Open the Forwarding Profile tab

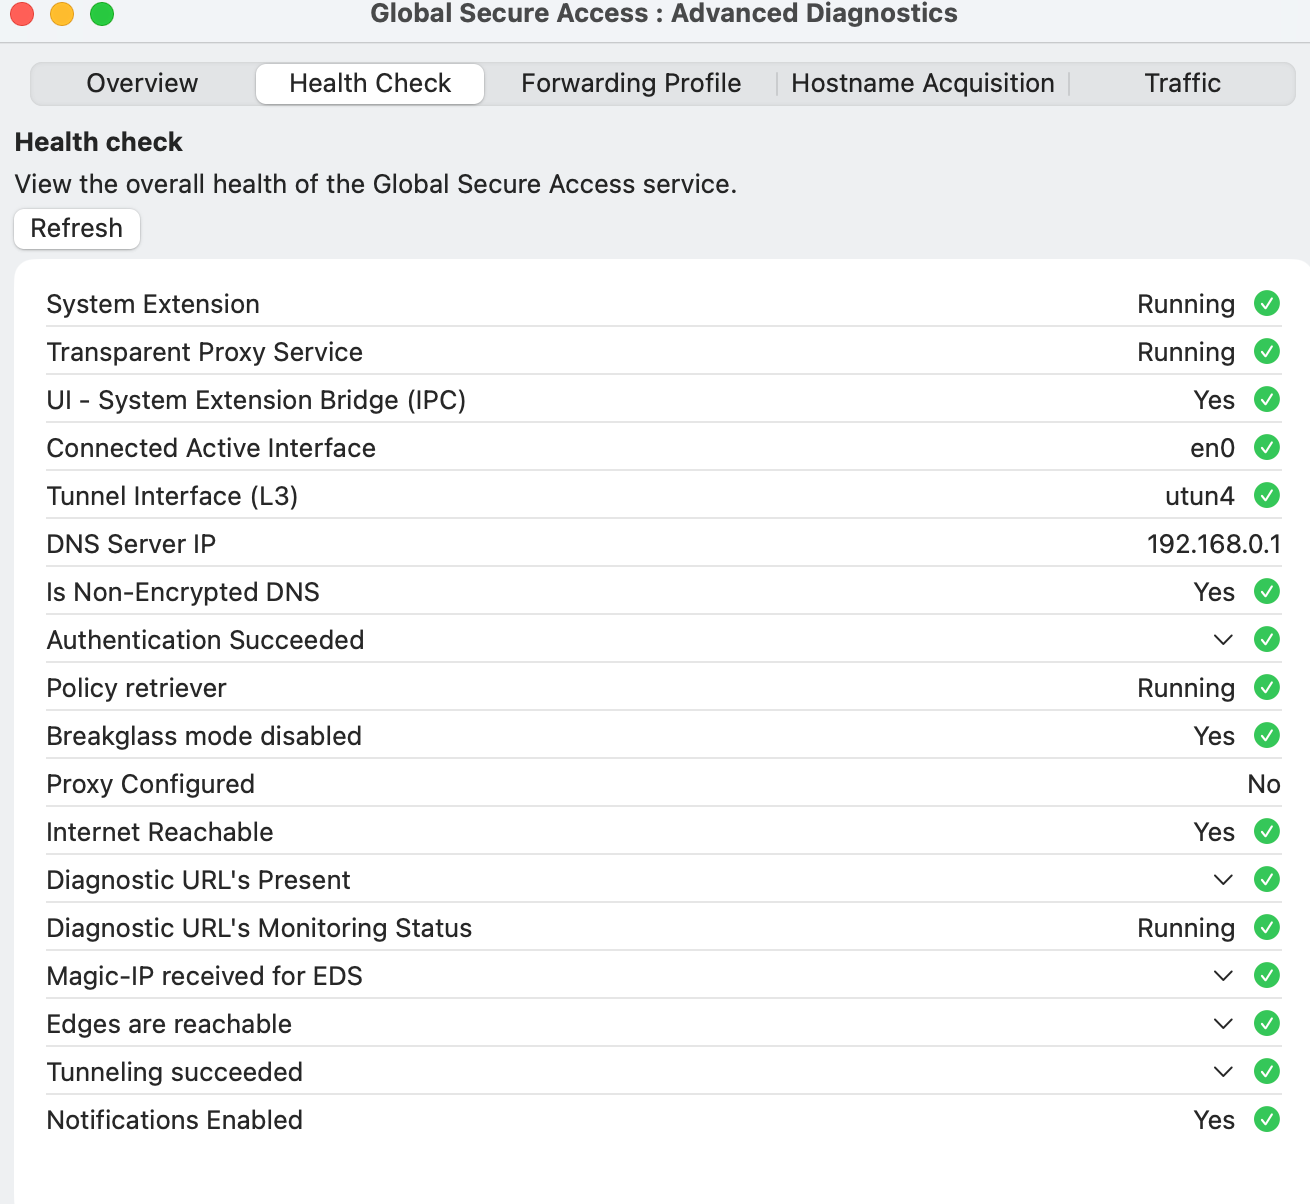pyautogui.click(x=631, y=83)
